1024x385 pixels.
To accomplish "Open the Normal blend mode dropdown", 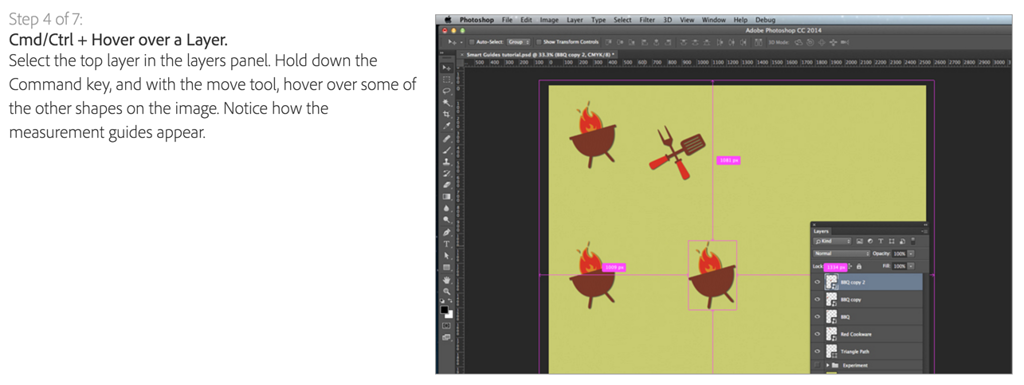I will (842, 253).
